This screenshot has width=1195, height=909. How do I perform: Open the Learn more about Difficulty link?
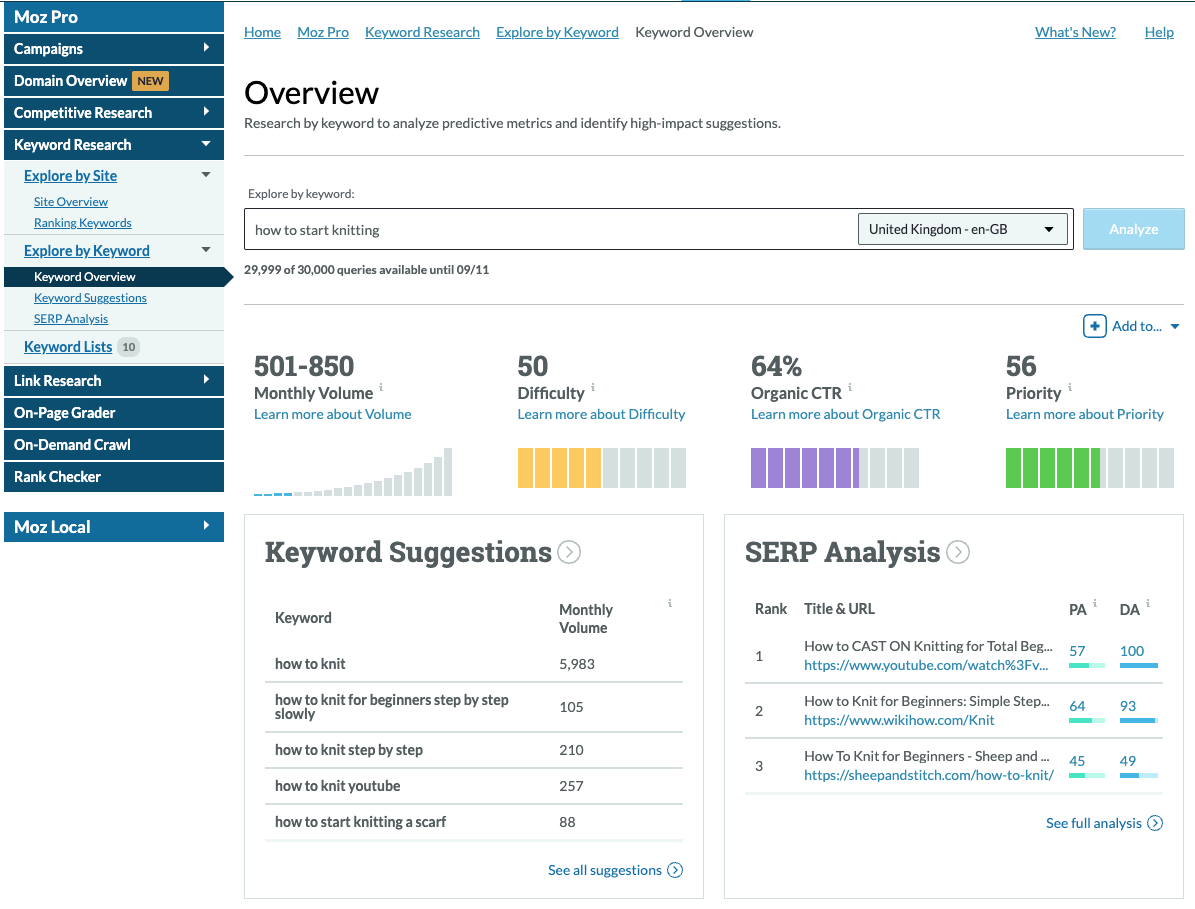click(x=601, y=413)
